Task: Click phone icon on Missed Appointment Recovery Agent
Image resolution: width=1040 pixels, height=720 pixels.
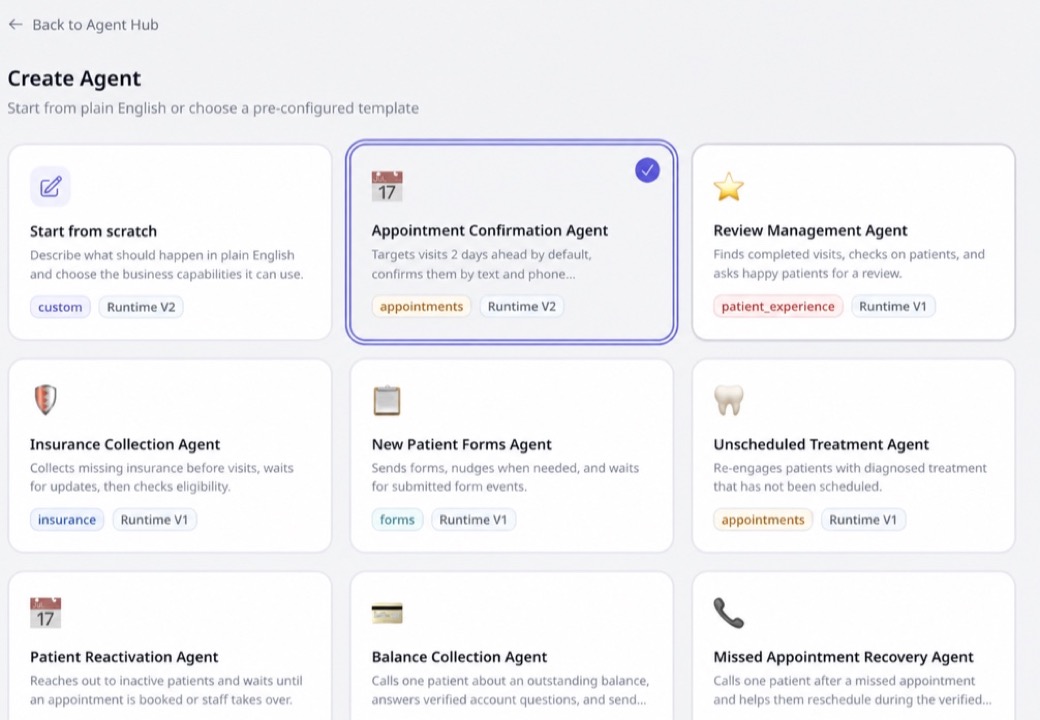Action: pyautogui.click(x=729, y=613)
